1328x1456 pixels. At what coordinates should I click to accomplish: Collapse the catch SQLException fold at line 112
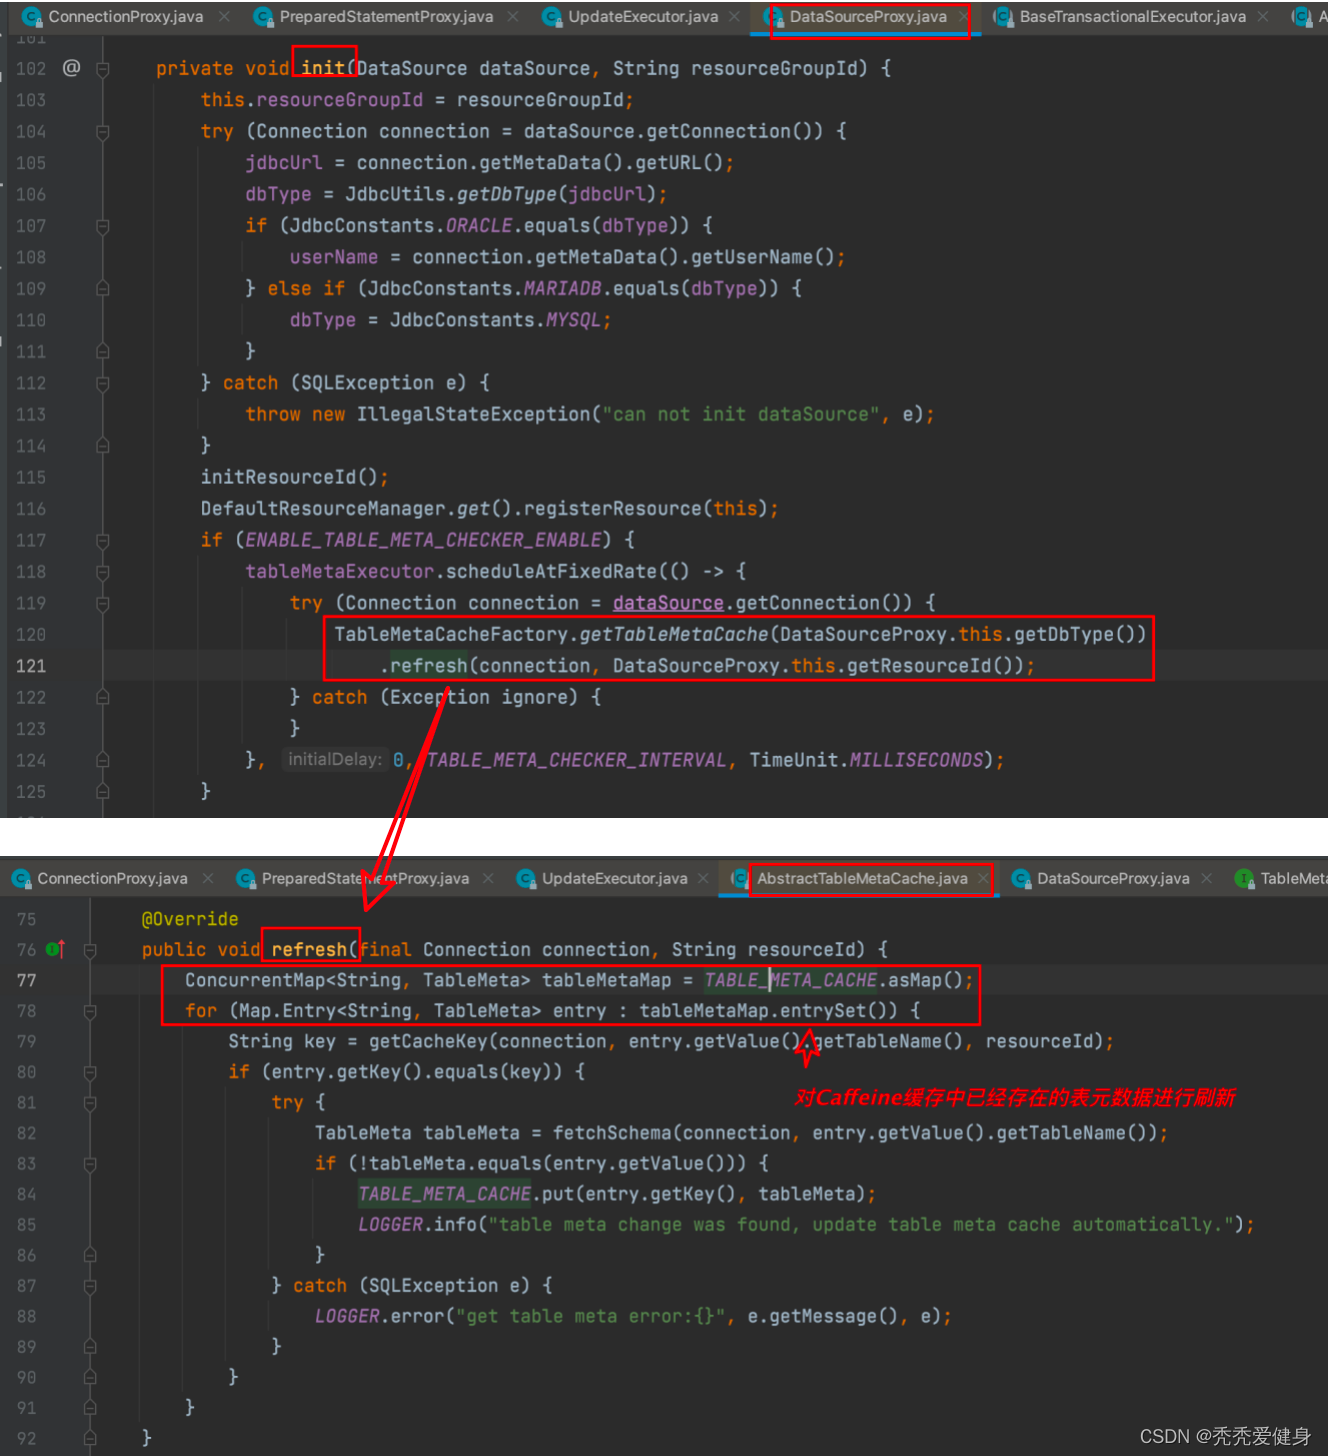pyautogui.click(x=102, y=383)
